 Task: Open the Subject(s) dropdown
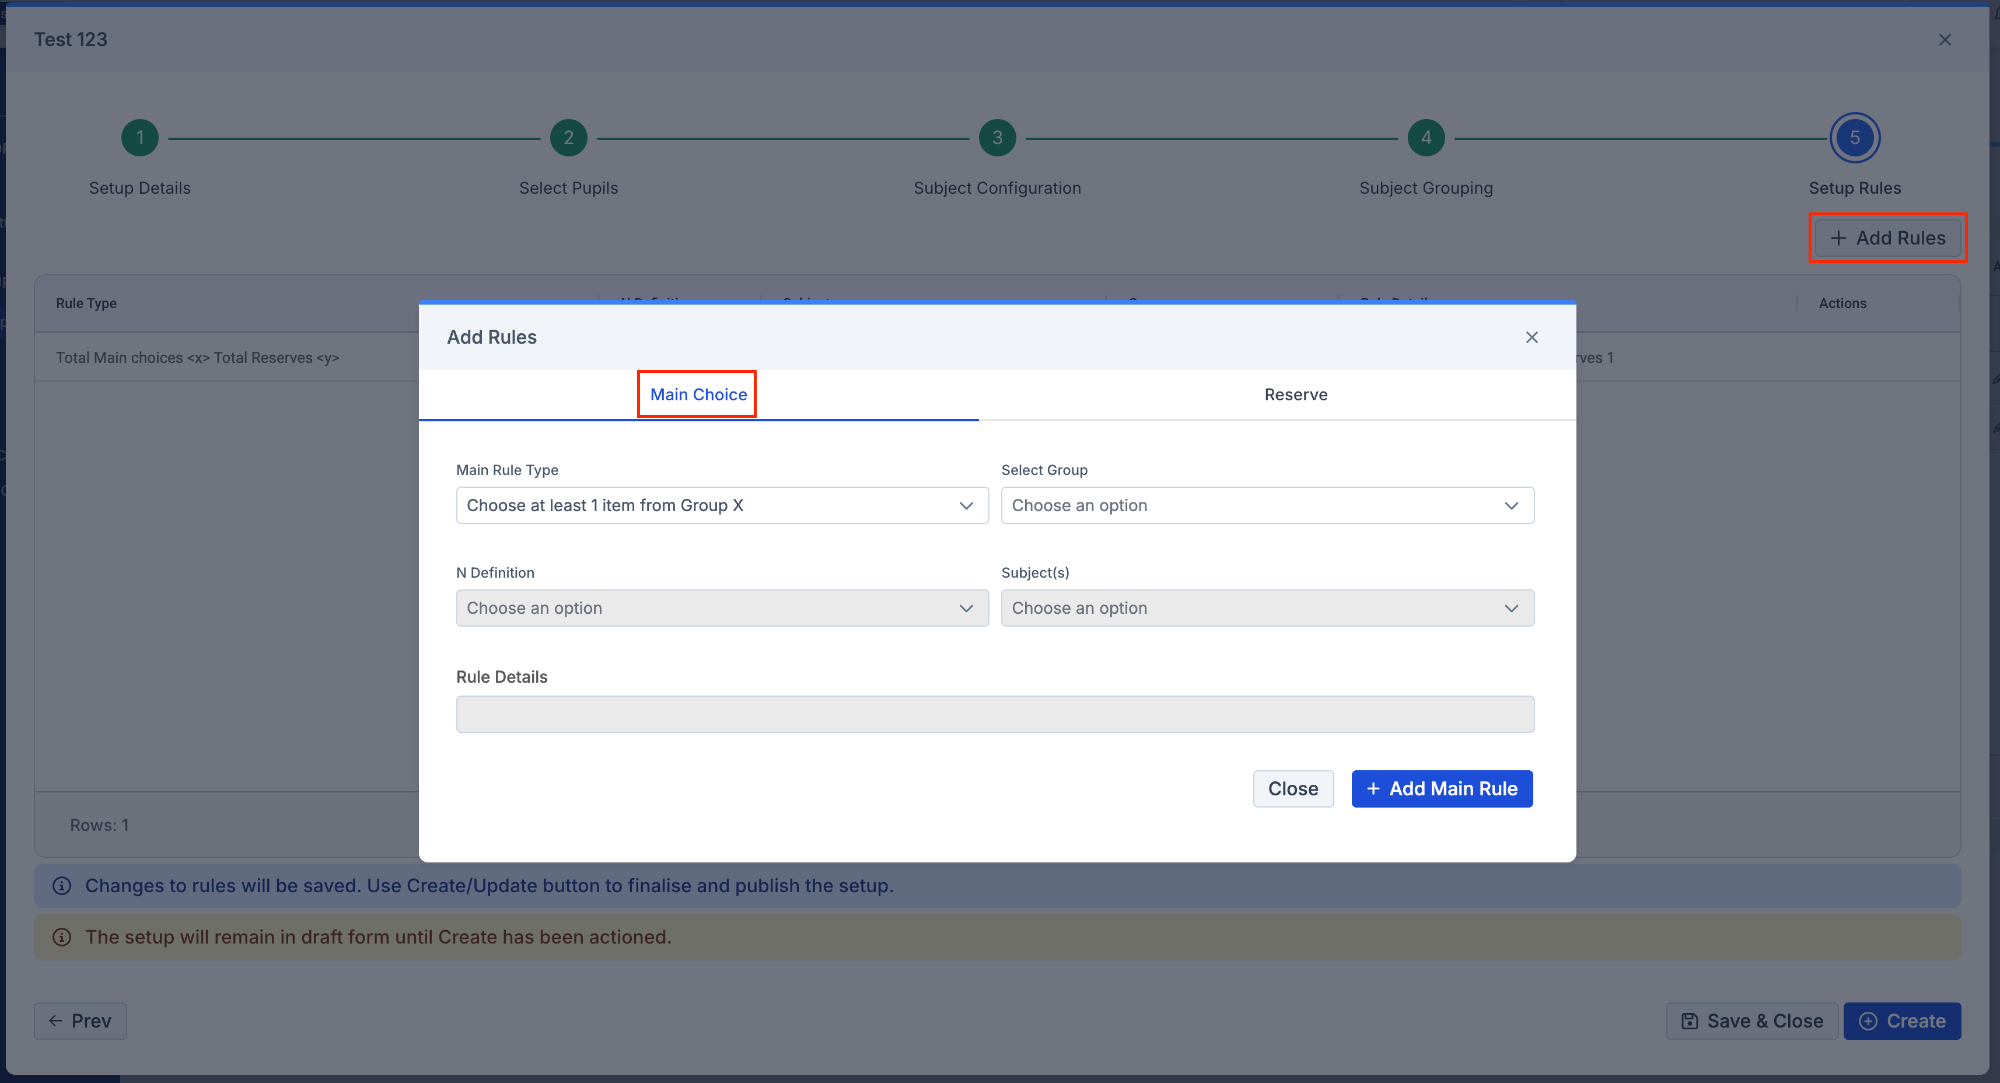(x=1267, y=608)
